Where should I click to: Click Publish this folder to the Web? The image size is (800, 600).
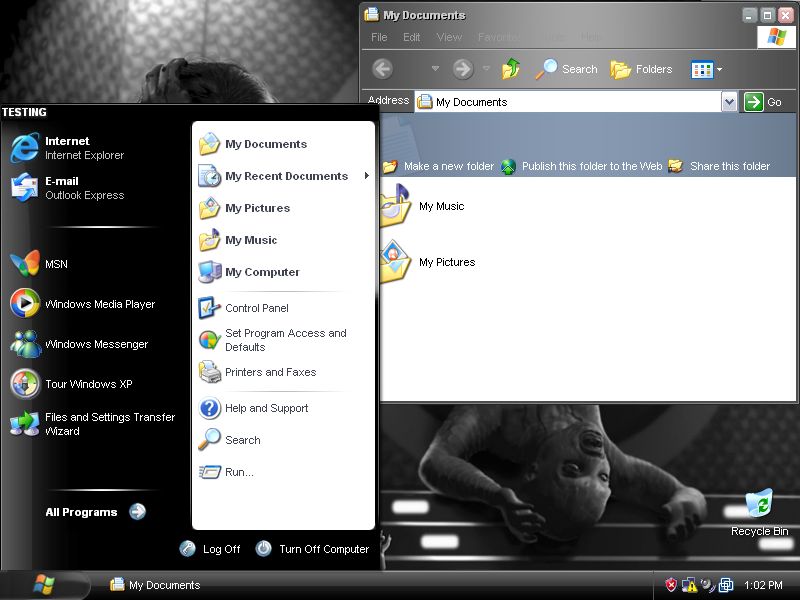581,166
